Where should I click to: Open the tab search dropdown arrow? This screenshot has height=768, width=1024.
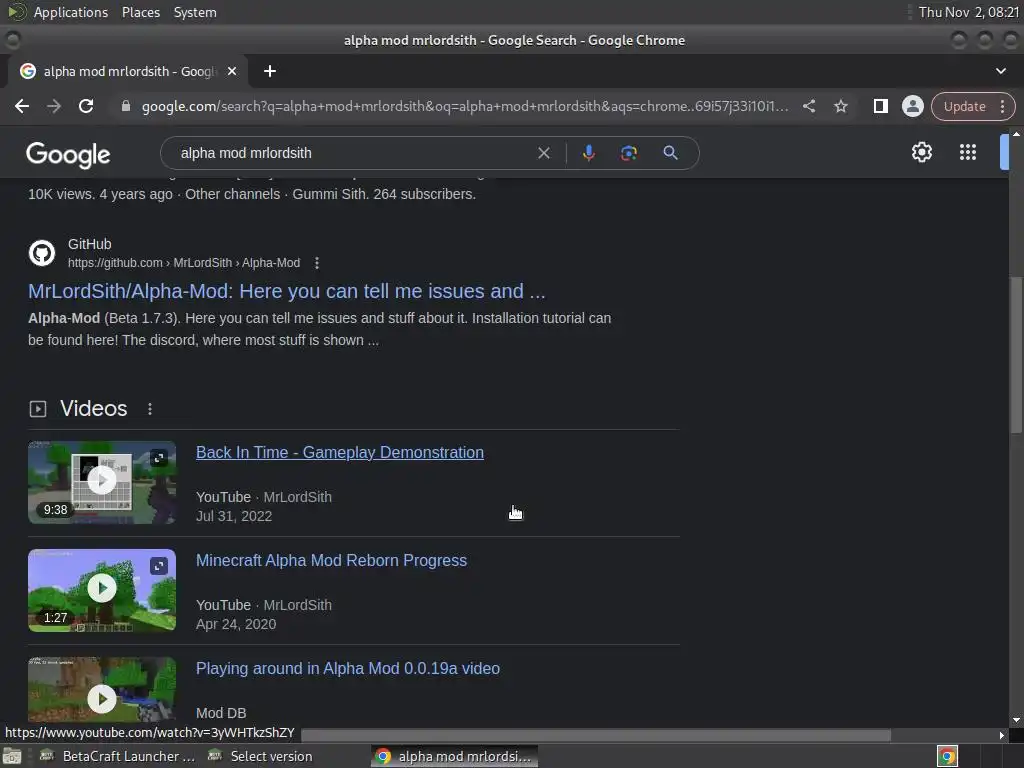coord(1000,71)
